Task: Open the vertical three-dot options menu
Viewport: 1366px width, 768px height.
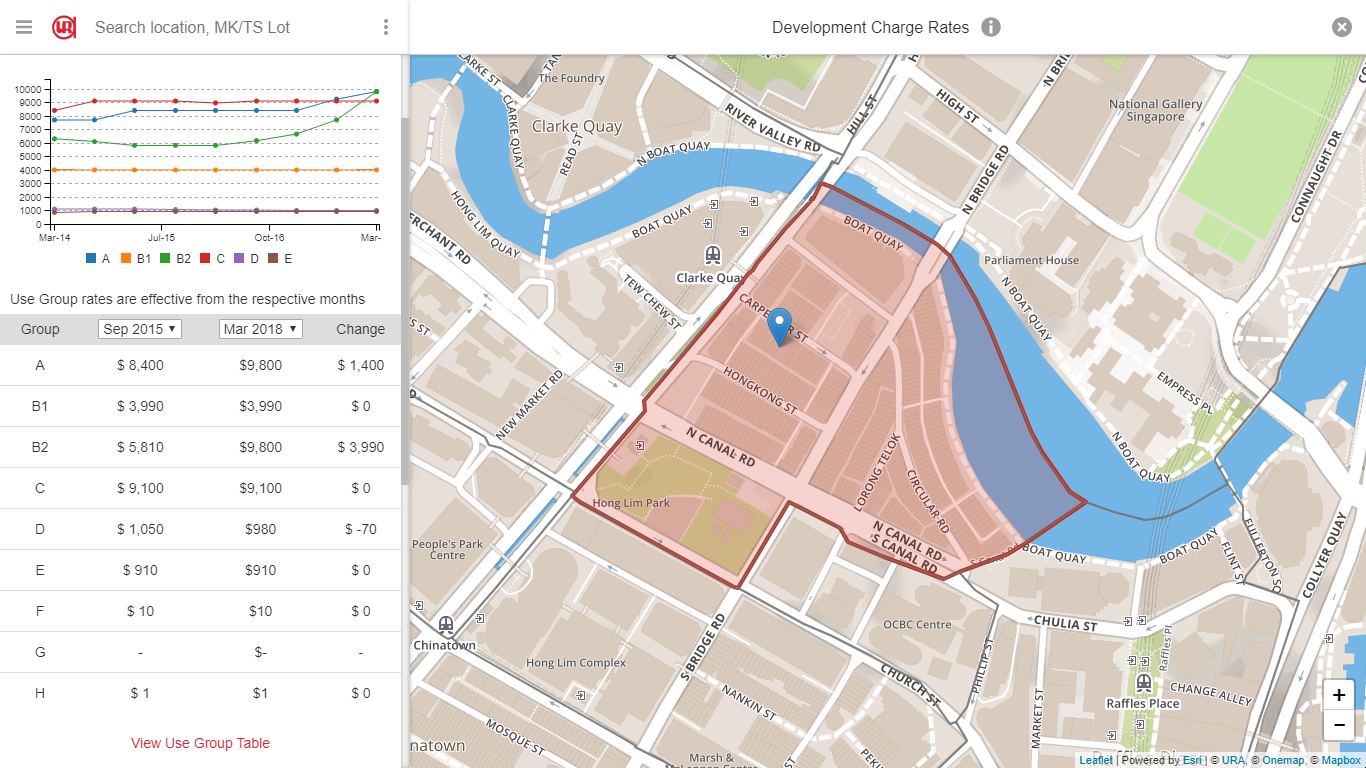Action: coord(386,27)
